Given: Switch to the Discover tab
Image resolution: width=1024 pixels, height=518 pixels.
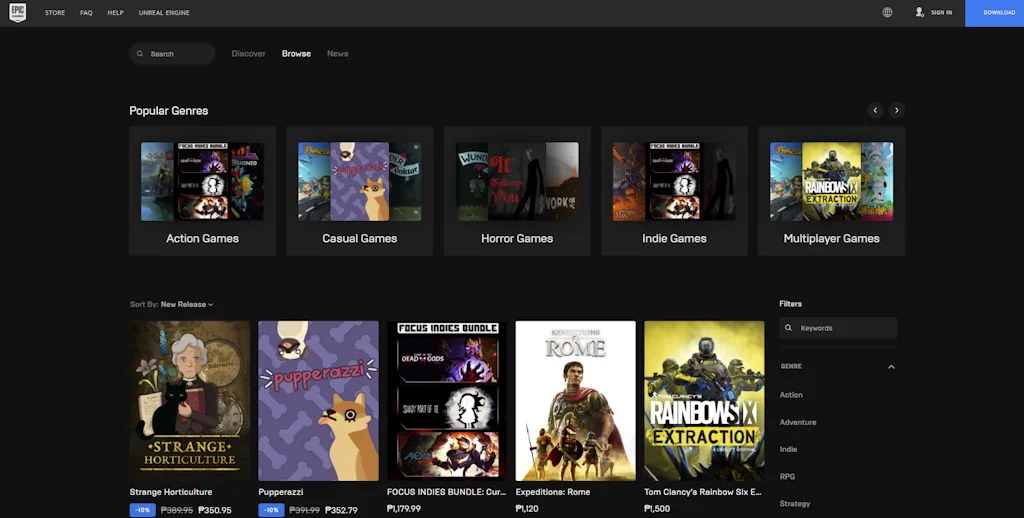Looking at the screenshot, I should tap(248, 54).
